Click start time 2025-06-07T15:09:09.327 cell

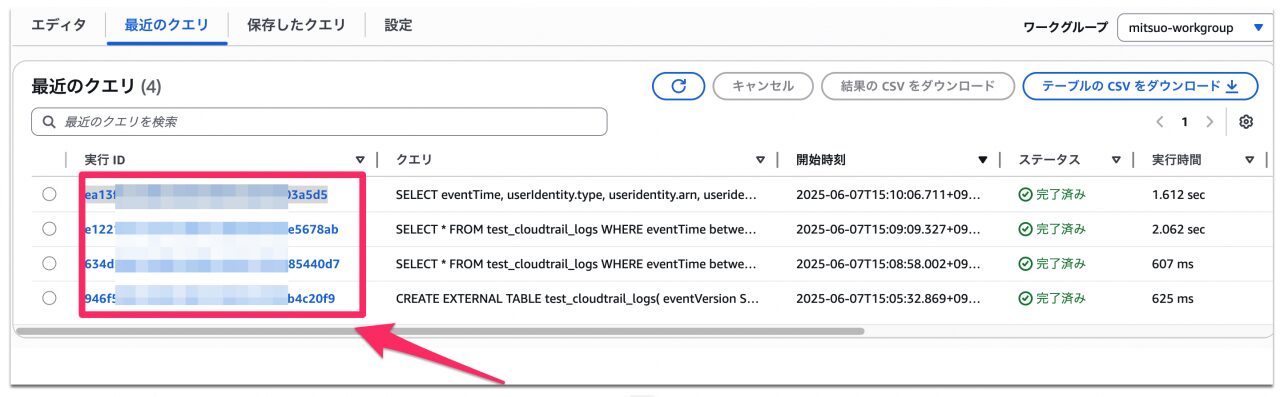click(889, 229)
